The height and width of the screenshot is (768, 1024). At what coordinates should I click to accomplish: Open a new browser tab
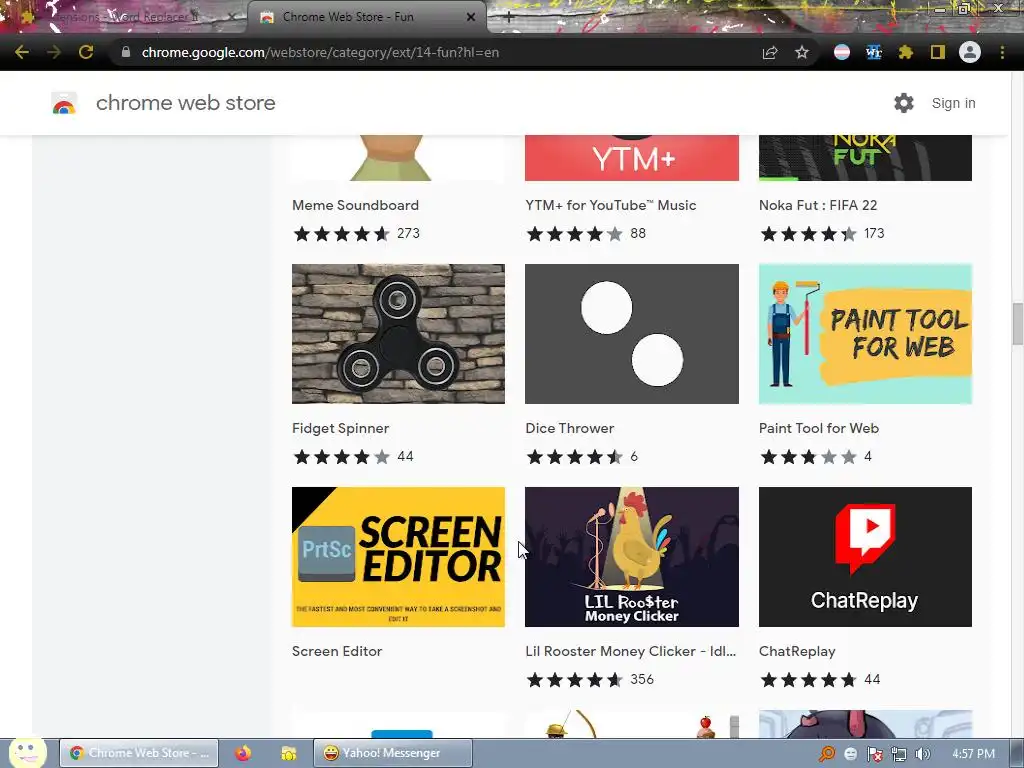click(509, 18)
